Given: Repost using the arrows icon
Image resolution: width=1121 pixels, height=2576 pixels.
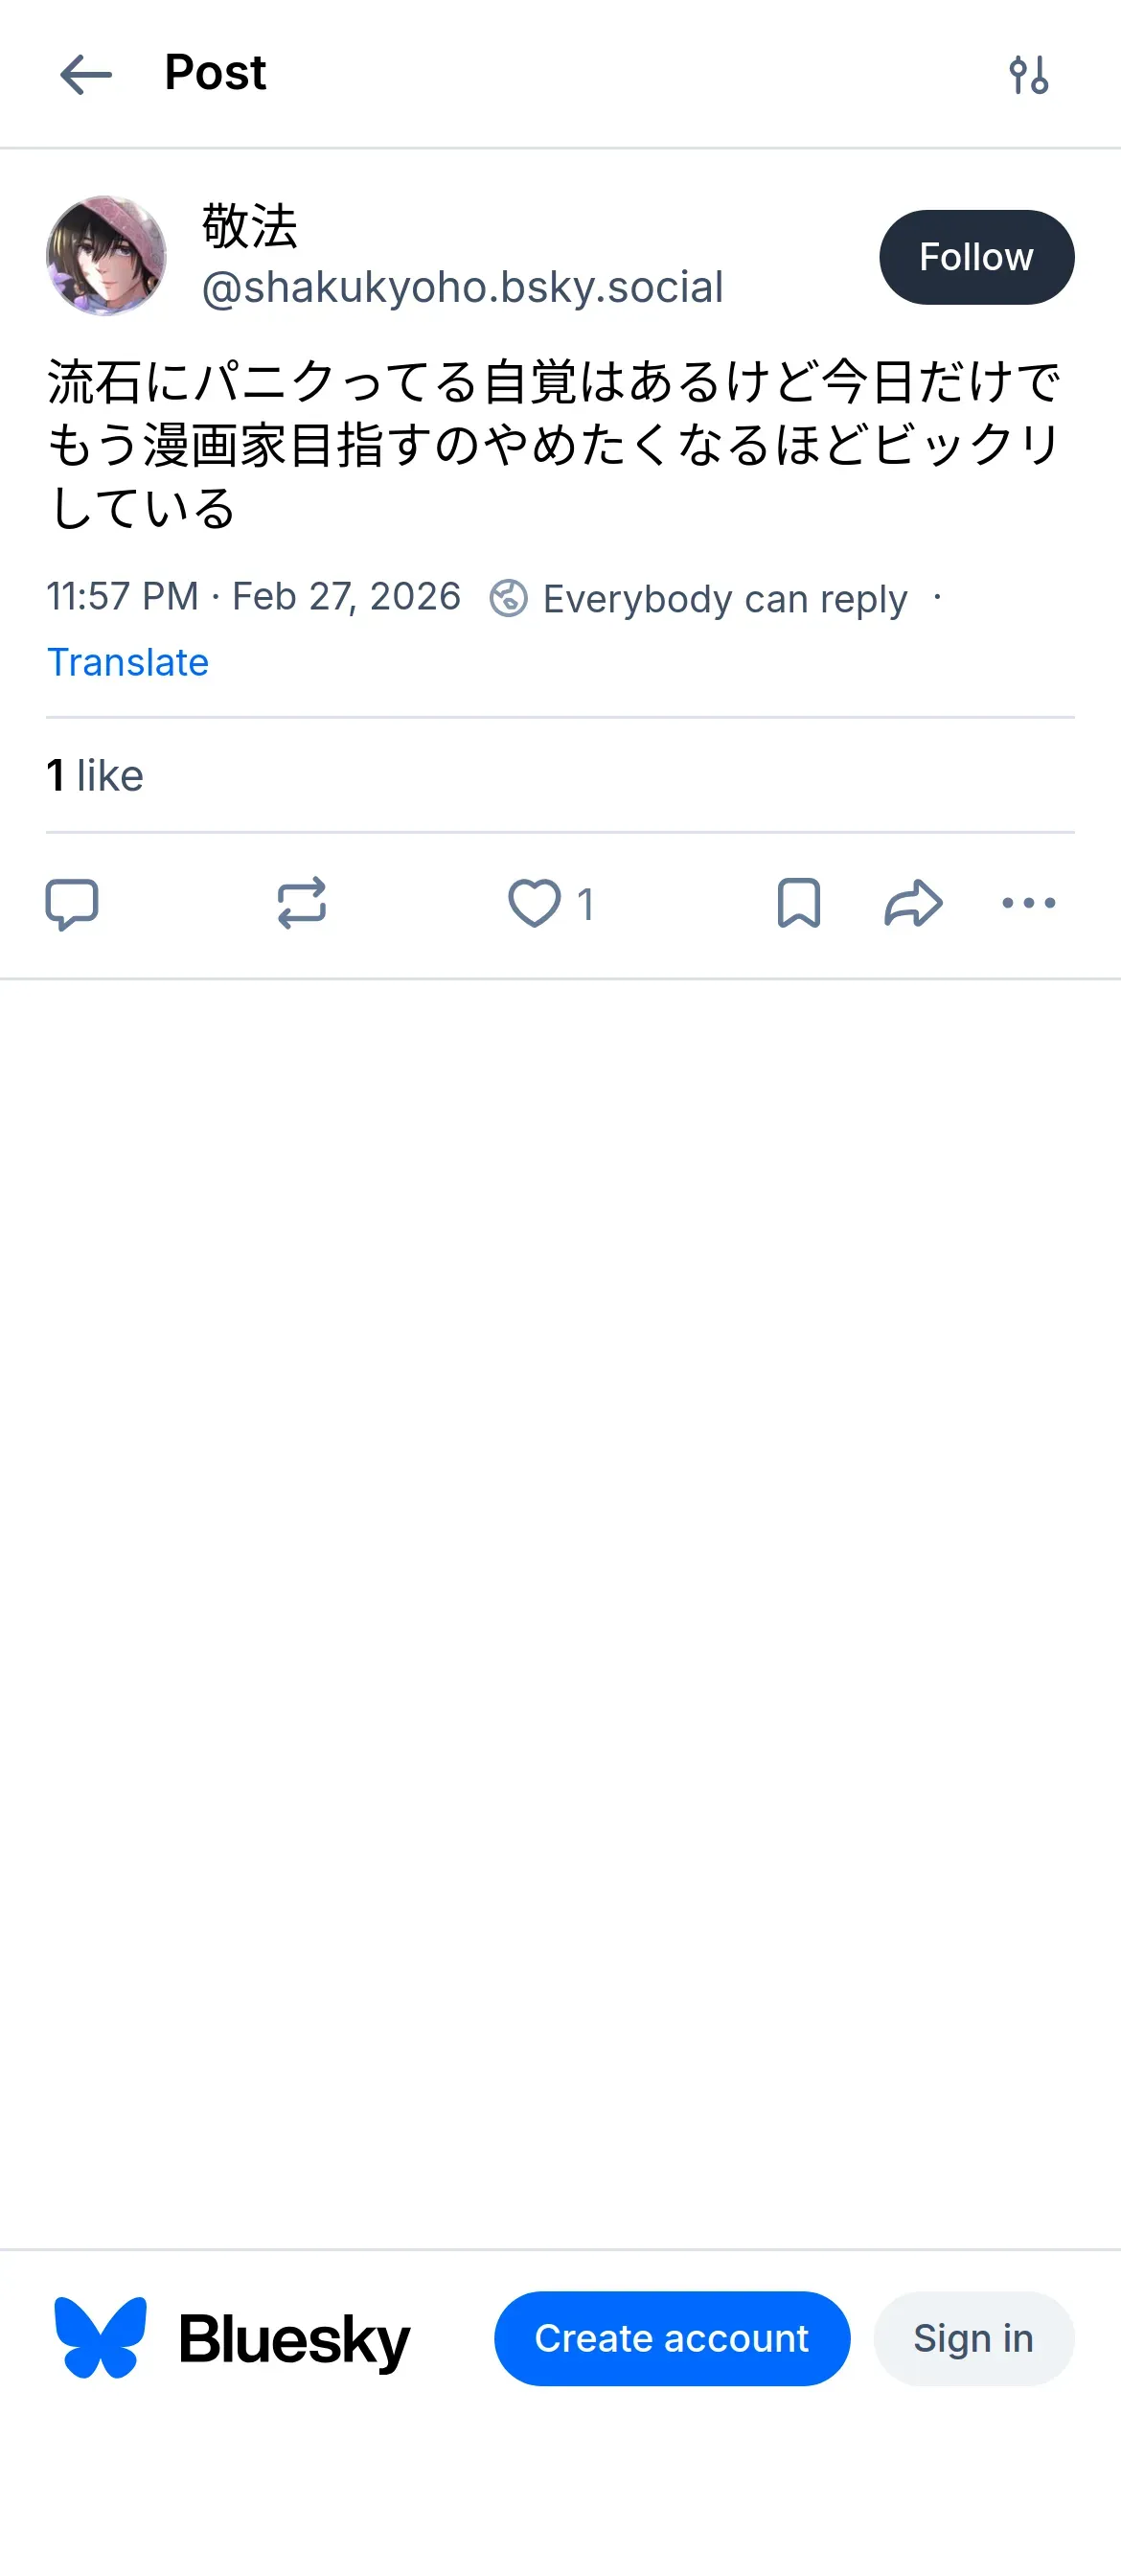Looking at the screenshot, I should 301,904.
